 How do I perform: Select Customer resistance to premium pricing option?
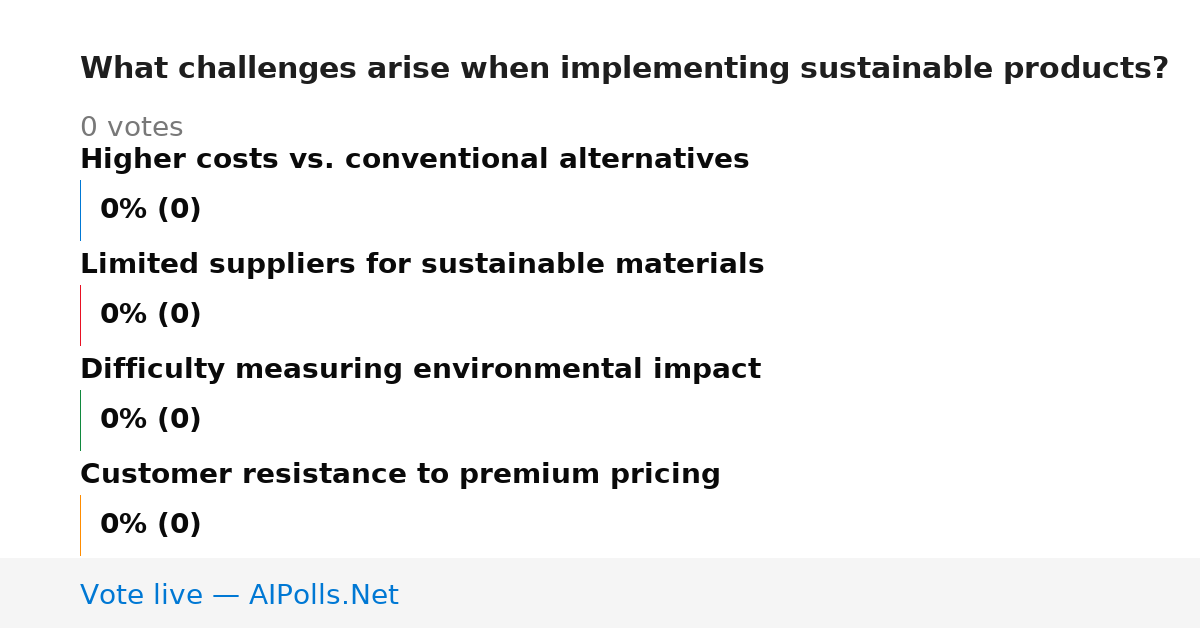(x=400, y=474)
